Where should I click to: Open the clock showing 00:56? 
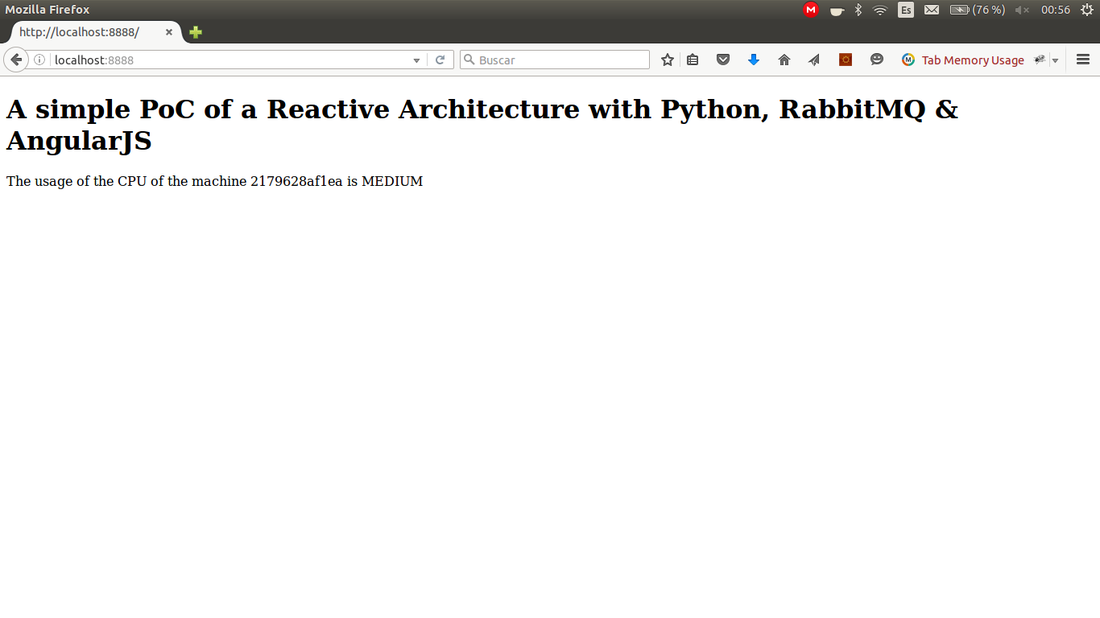[1055, 10]
